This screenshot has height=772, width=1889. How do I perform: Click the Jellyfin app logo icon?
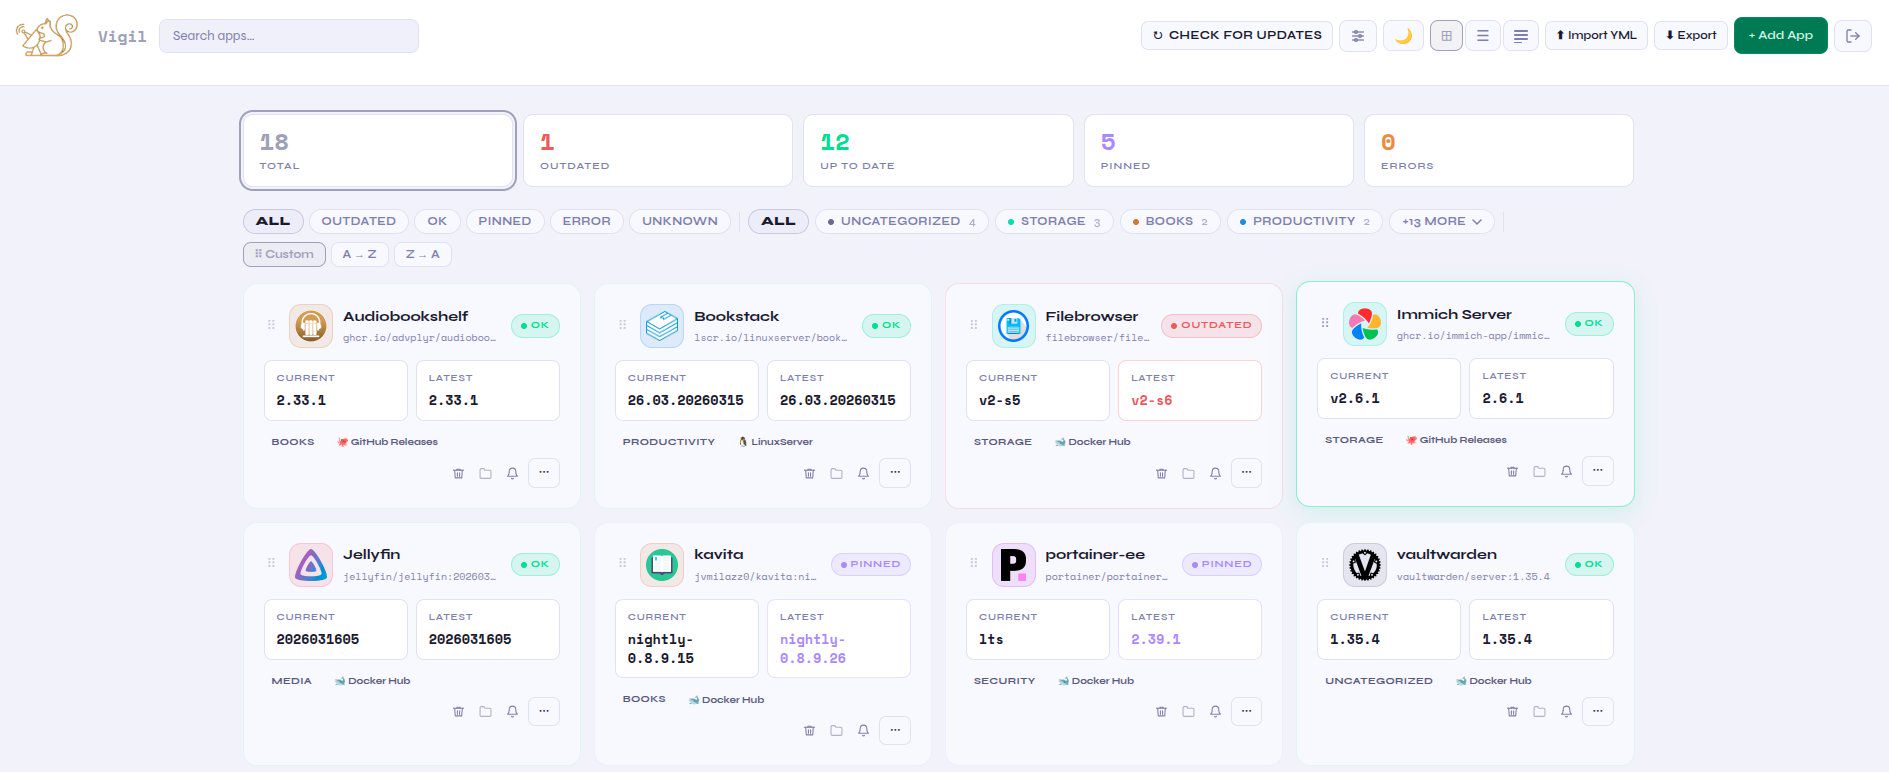pos(311,565)
